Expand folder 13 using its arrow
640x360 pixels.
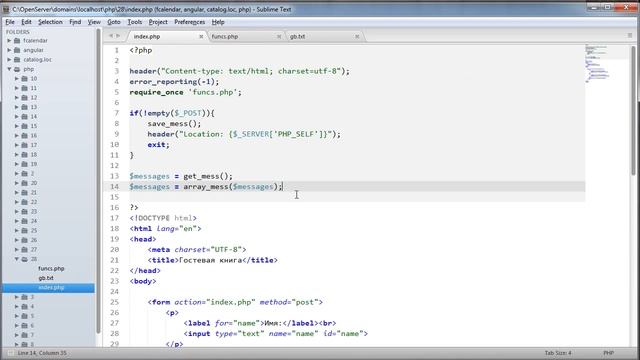17,107
